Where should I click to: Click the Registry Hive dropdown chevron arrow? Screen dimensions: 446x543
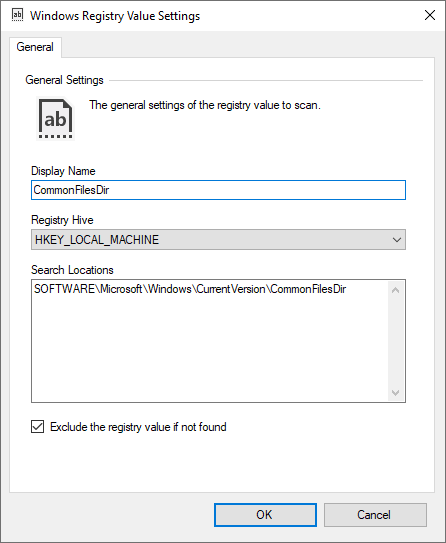[x=396, y=240]
